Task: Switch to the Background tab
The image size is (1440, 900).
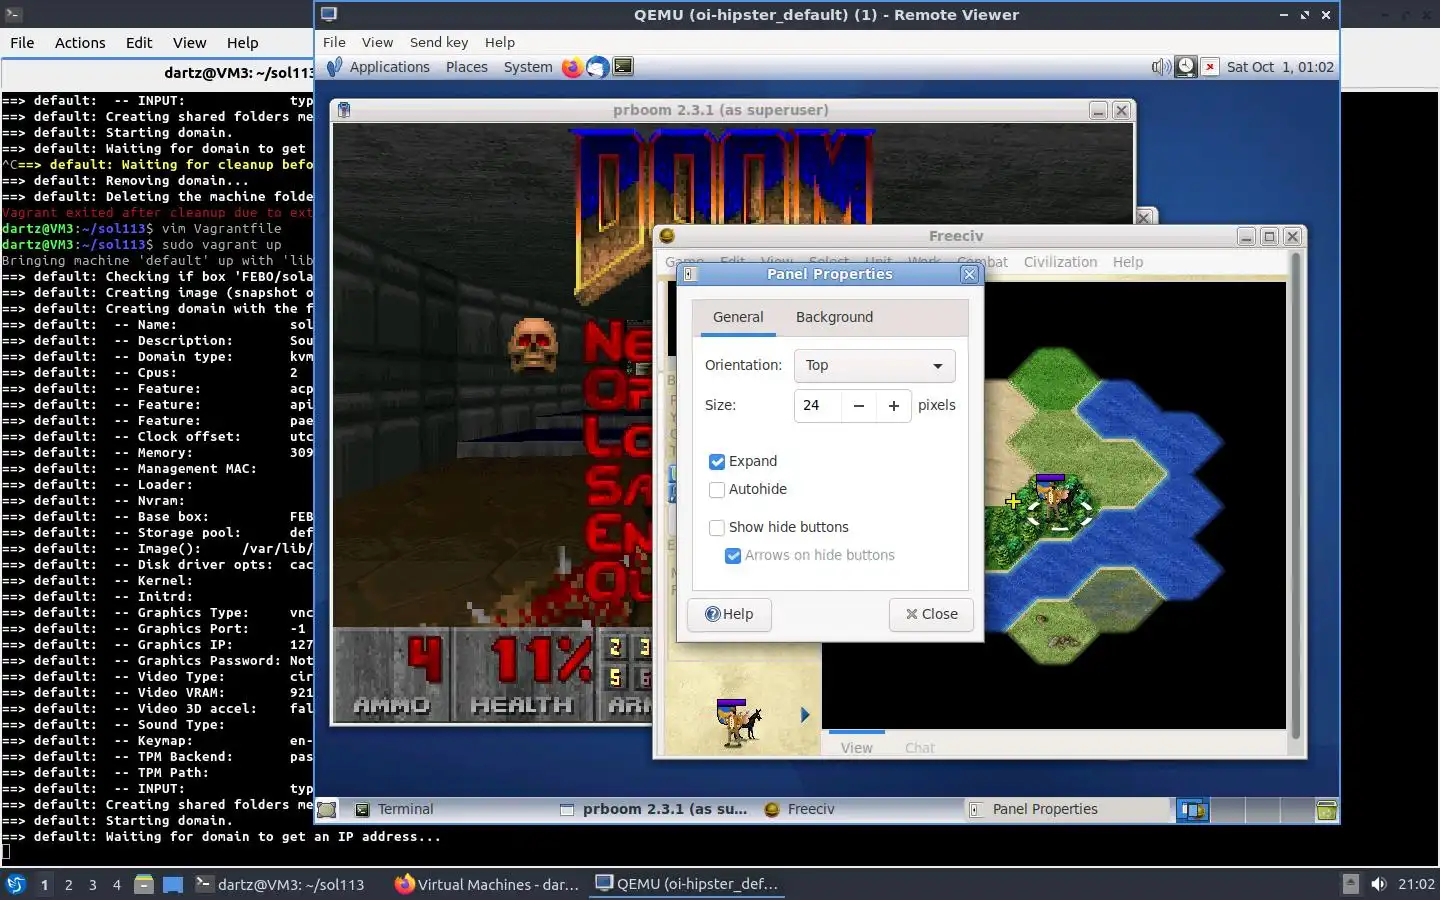Action: (x=834, y=317)
